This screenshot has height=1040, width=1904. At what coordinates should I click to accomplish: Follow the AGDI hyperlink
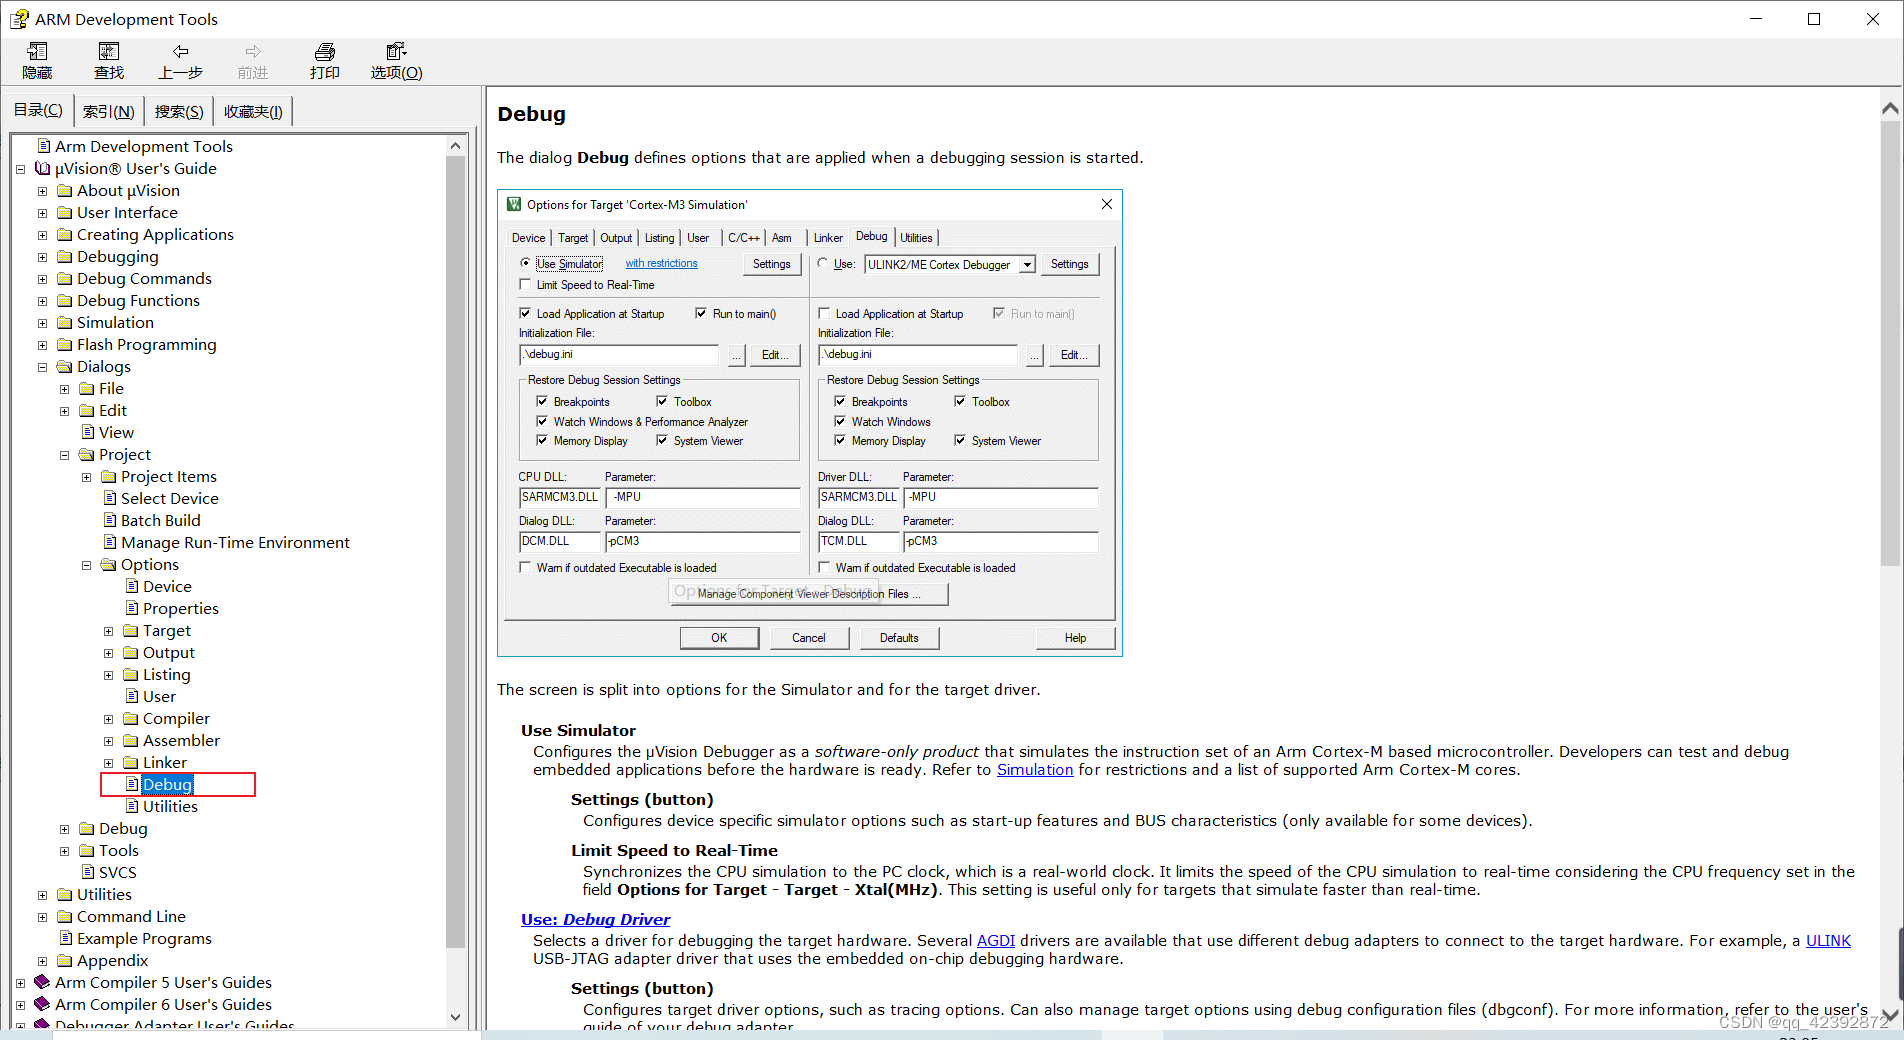pyautogui.click(x=995, y=941)
